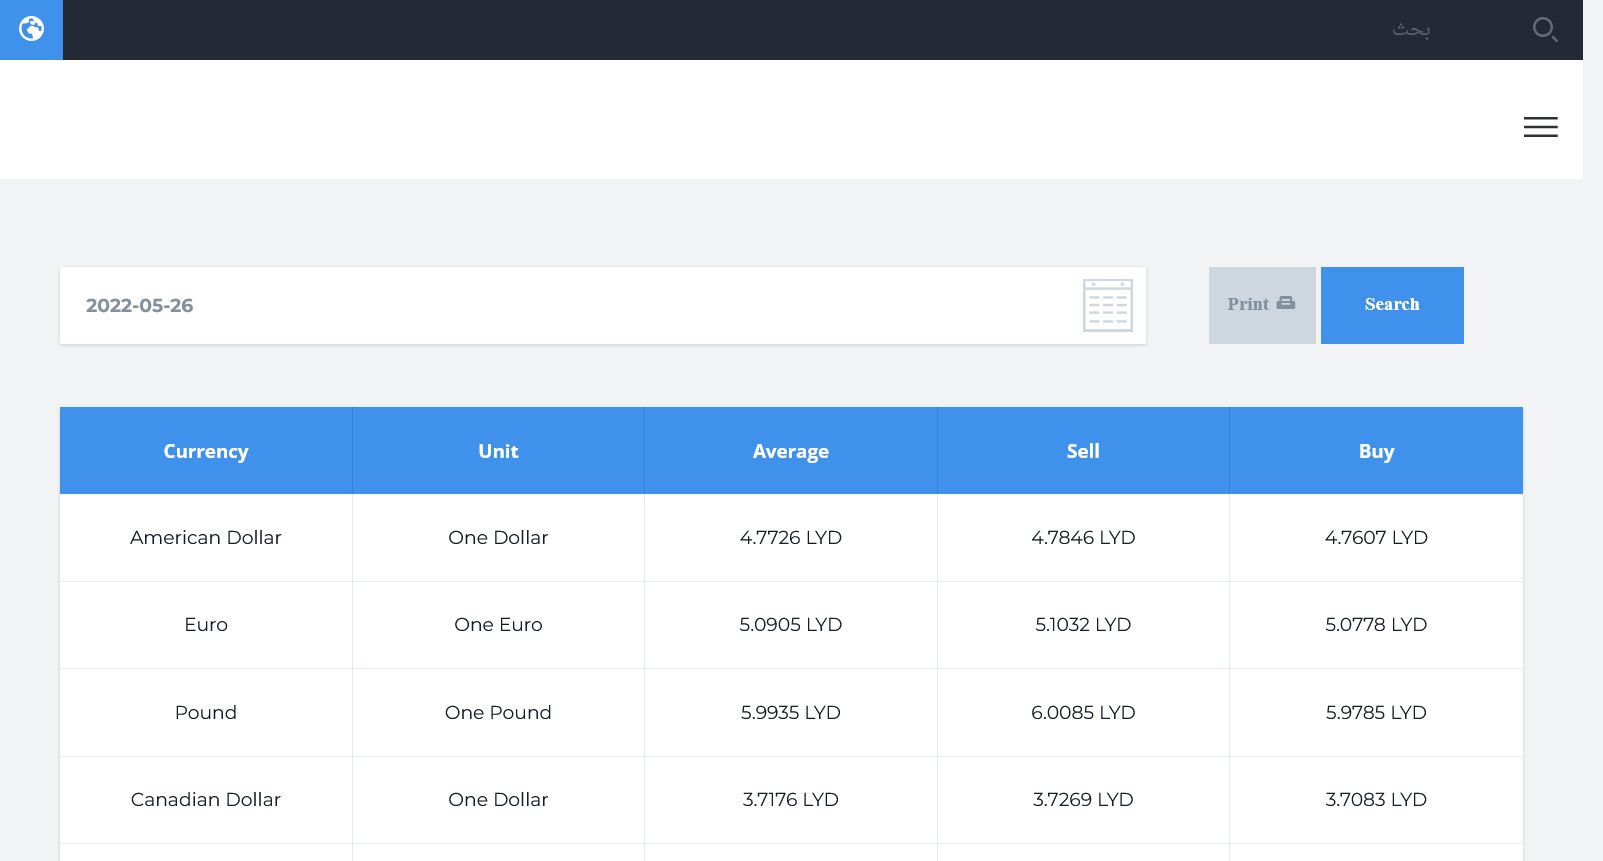This screenshot has width=1603, height=861.
Task: Click Pound average rate 5.9935 LYD
Action: (x=790, y=712)
